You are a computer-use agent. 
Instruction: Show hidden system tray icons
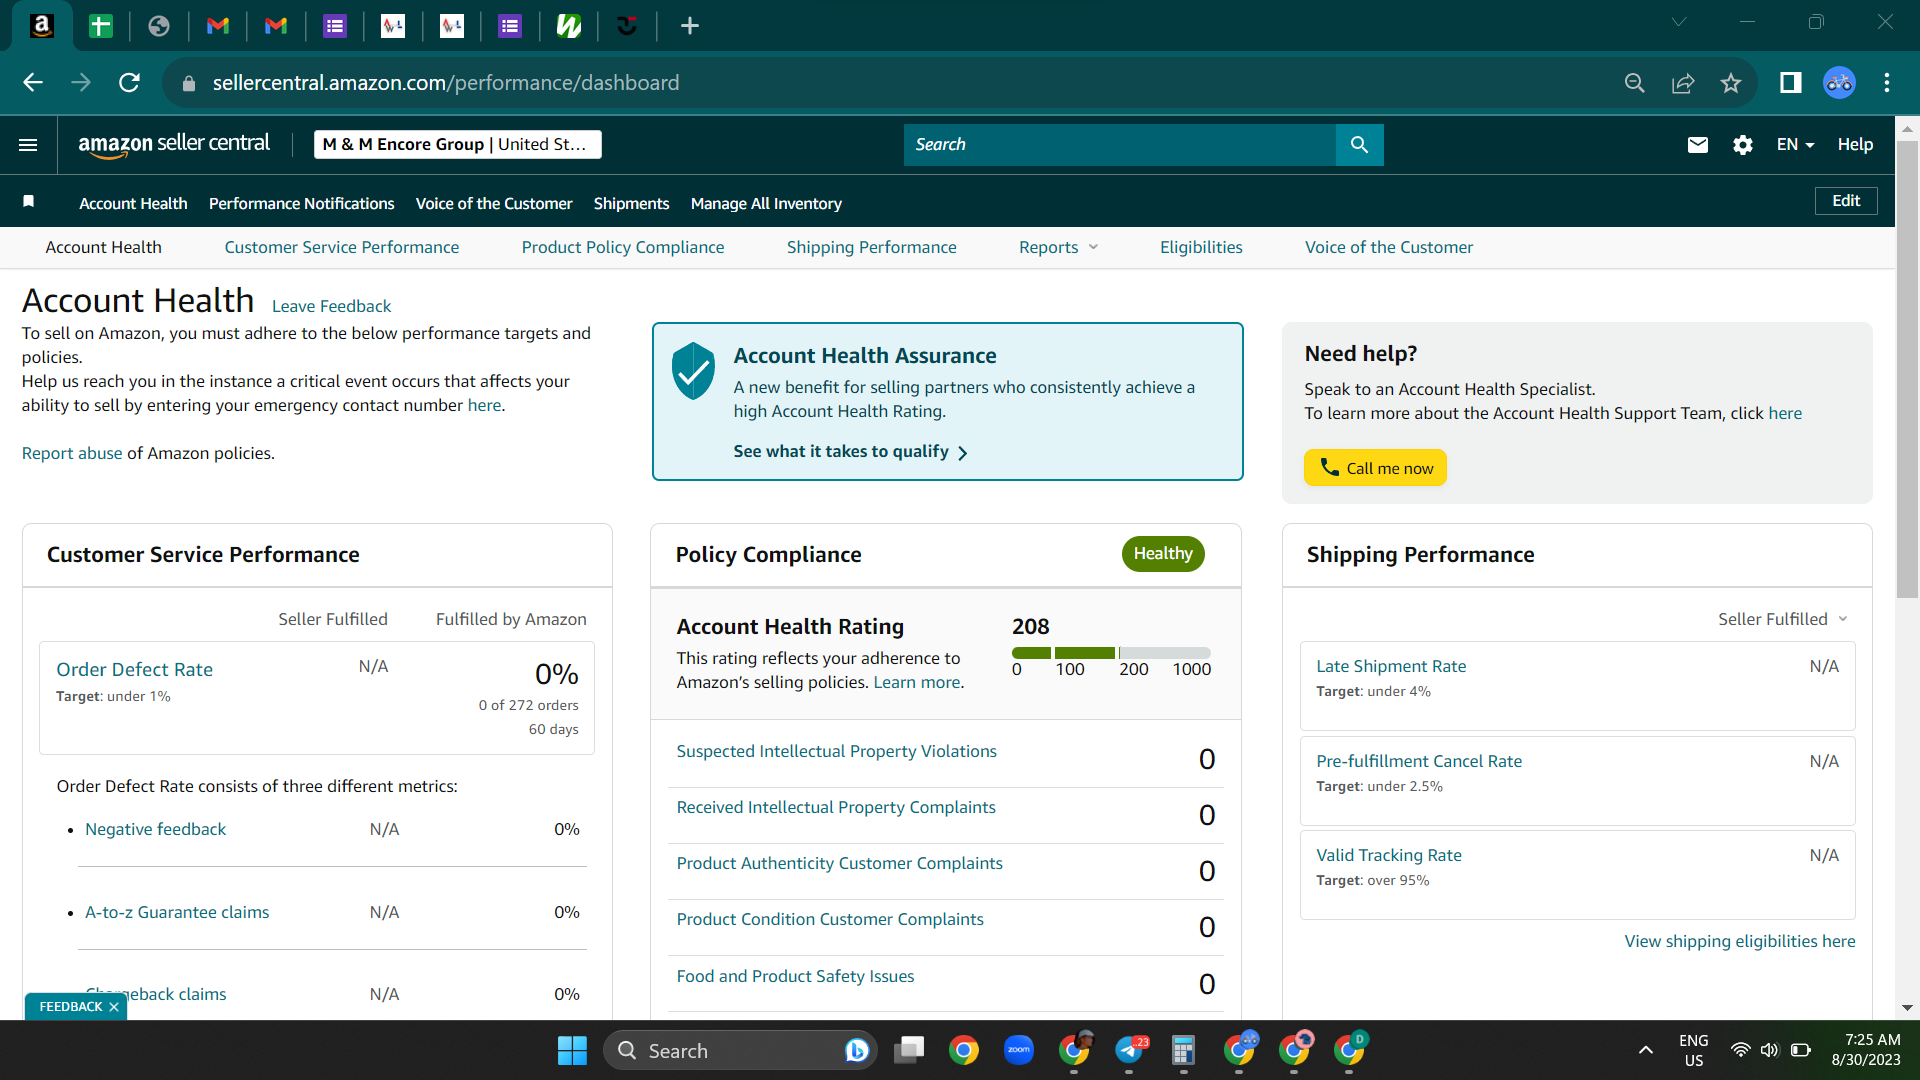(1645, 1050)
